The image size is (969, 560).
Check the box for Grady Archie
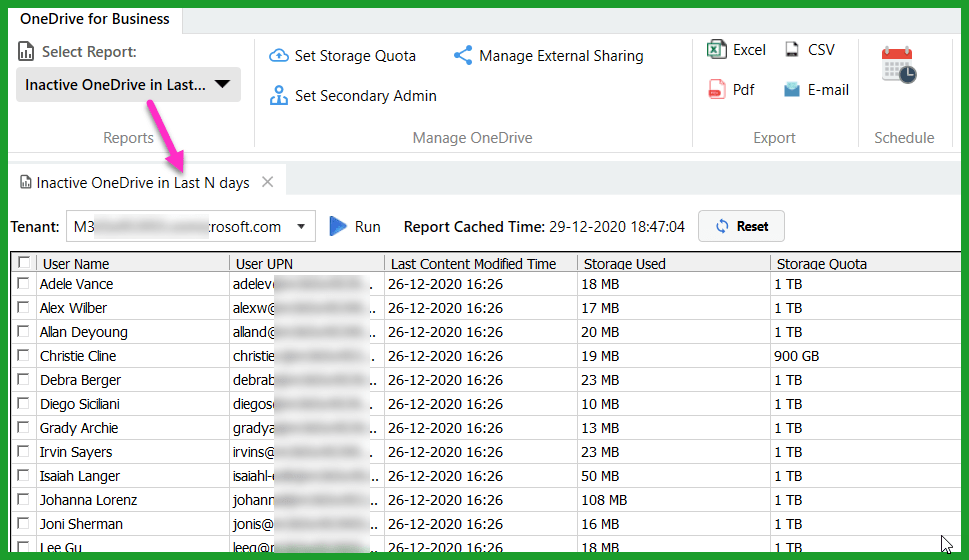[23, 427]
